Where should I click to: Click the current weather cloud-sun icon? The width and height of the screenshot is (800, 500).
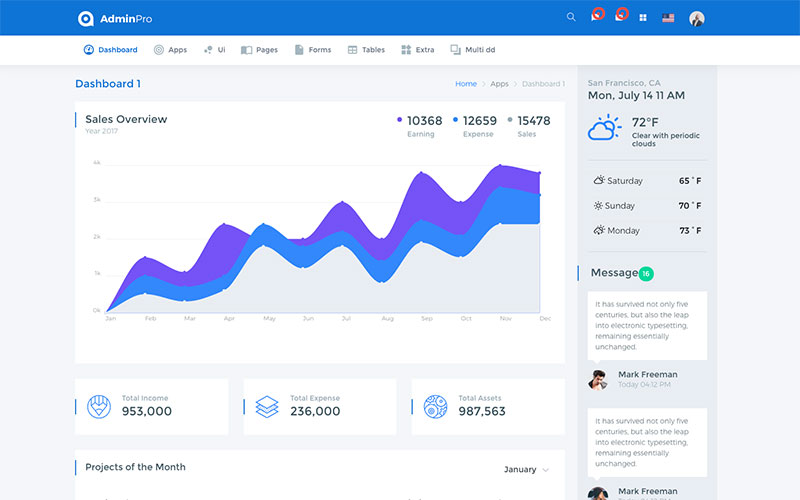tap(604, 128)
